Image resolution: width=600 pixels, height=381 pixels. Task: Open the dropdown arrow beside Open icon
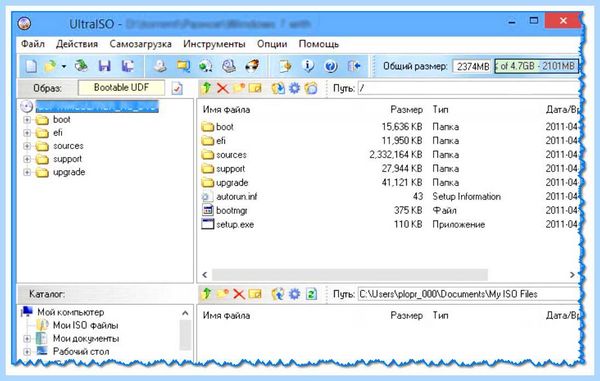(64, 67)
